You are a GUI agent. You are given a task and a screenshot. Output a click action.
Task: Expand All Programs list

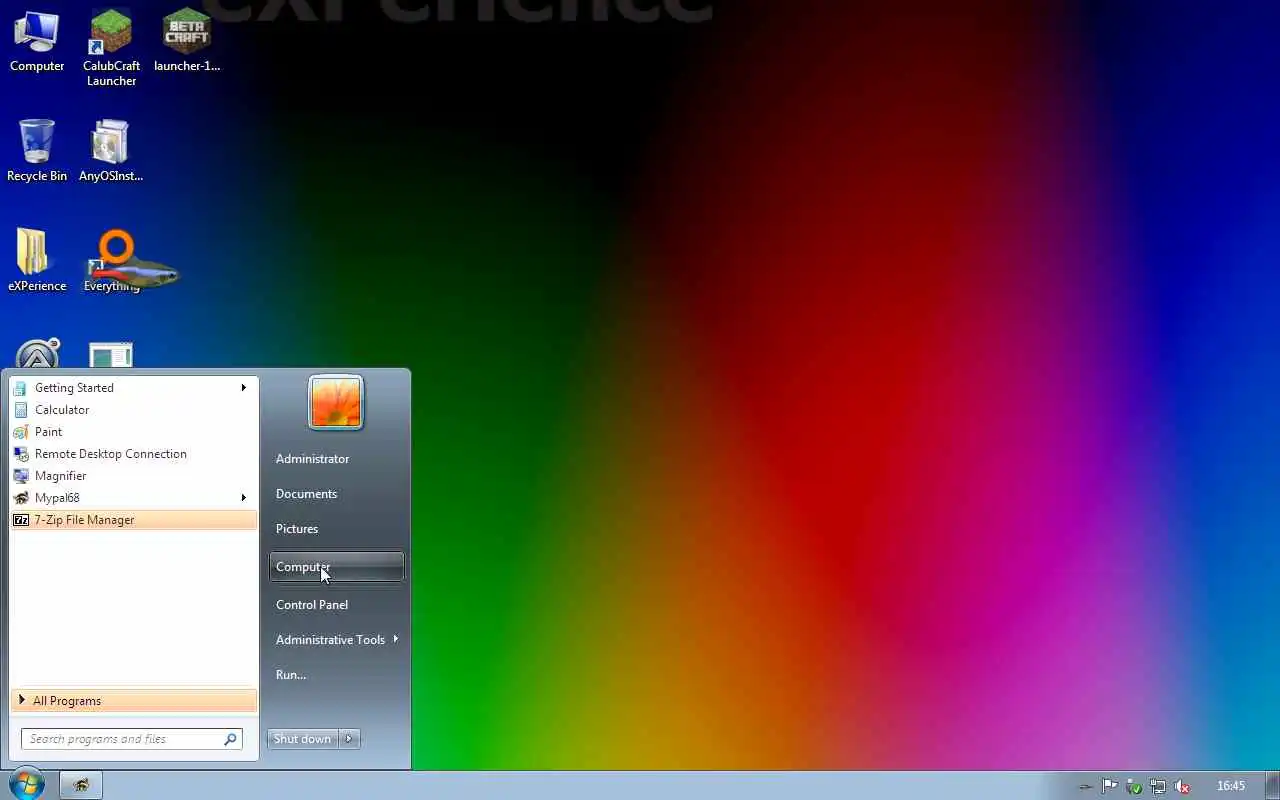(x=134, y=701)
